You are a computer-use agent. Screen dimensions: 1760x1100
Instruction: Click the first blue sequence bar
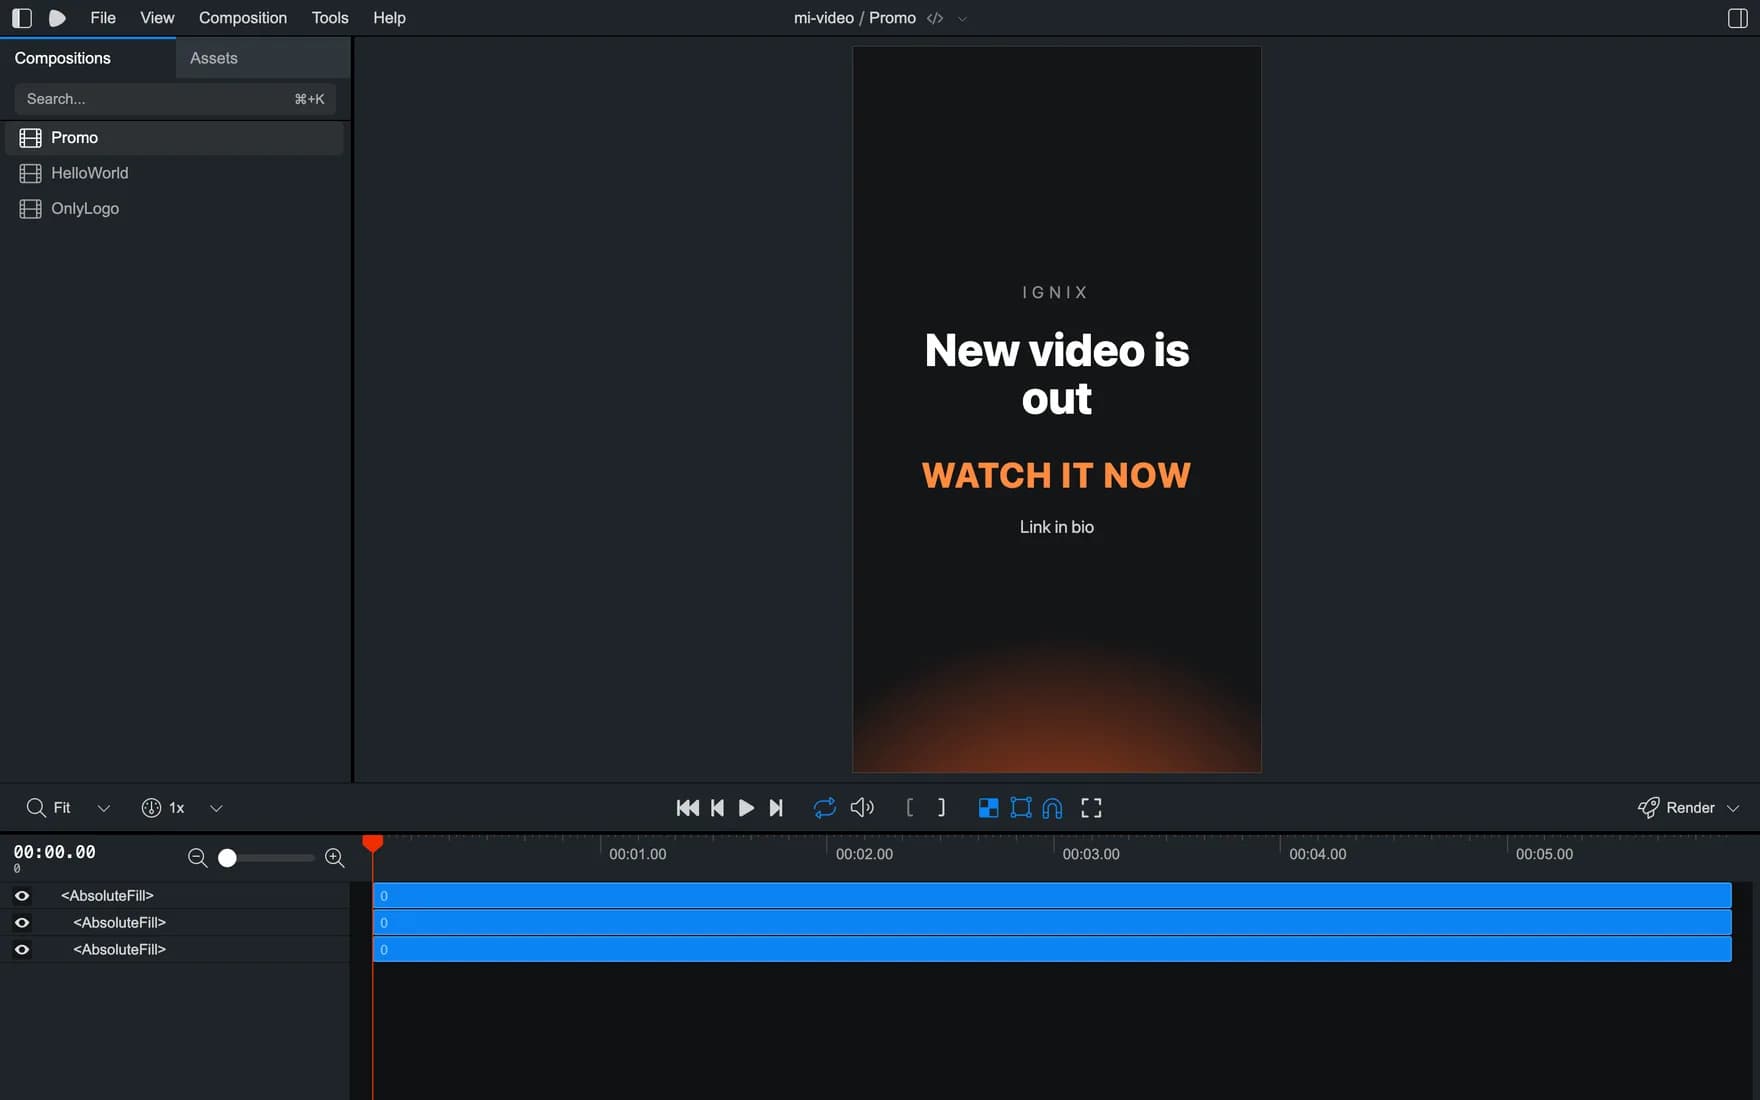[x=1052, y=896]
